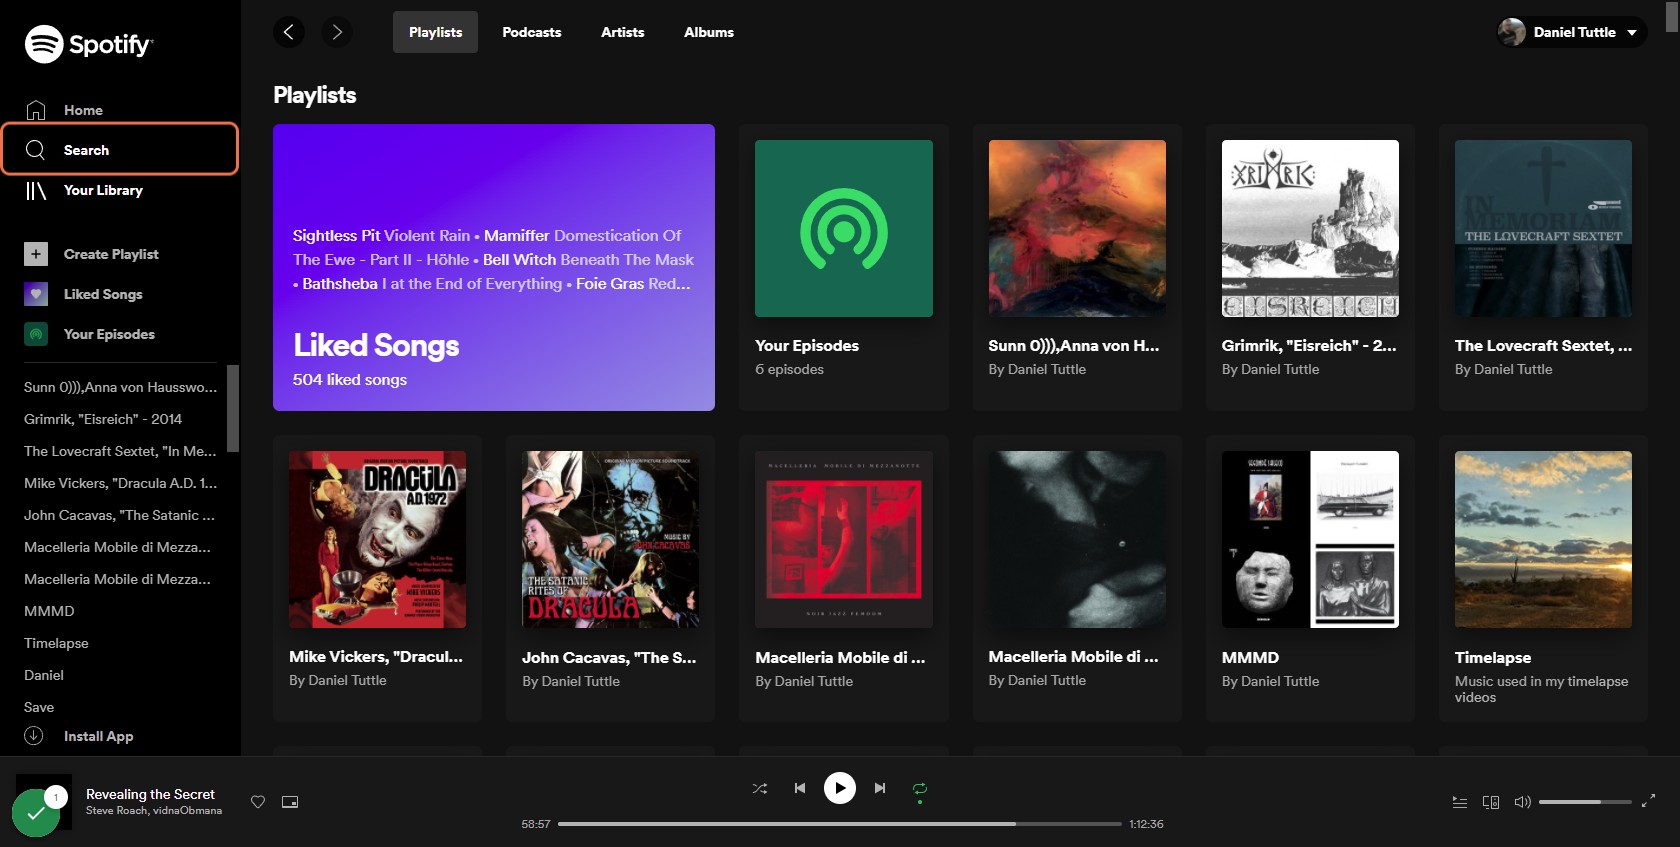Click the Revealing the Secret song title

pos(150,794)
